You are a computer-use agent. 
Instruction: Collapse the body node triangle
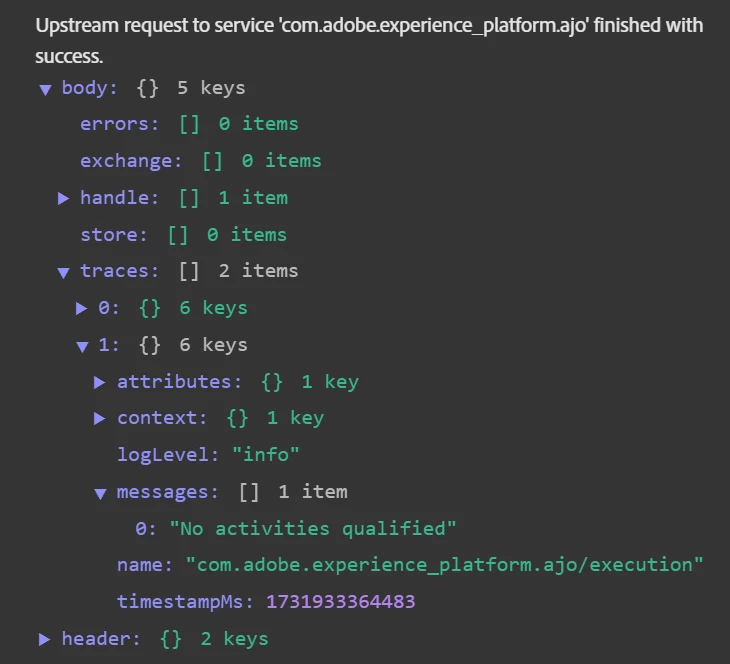coord(45,89)
